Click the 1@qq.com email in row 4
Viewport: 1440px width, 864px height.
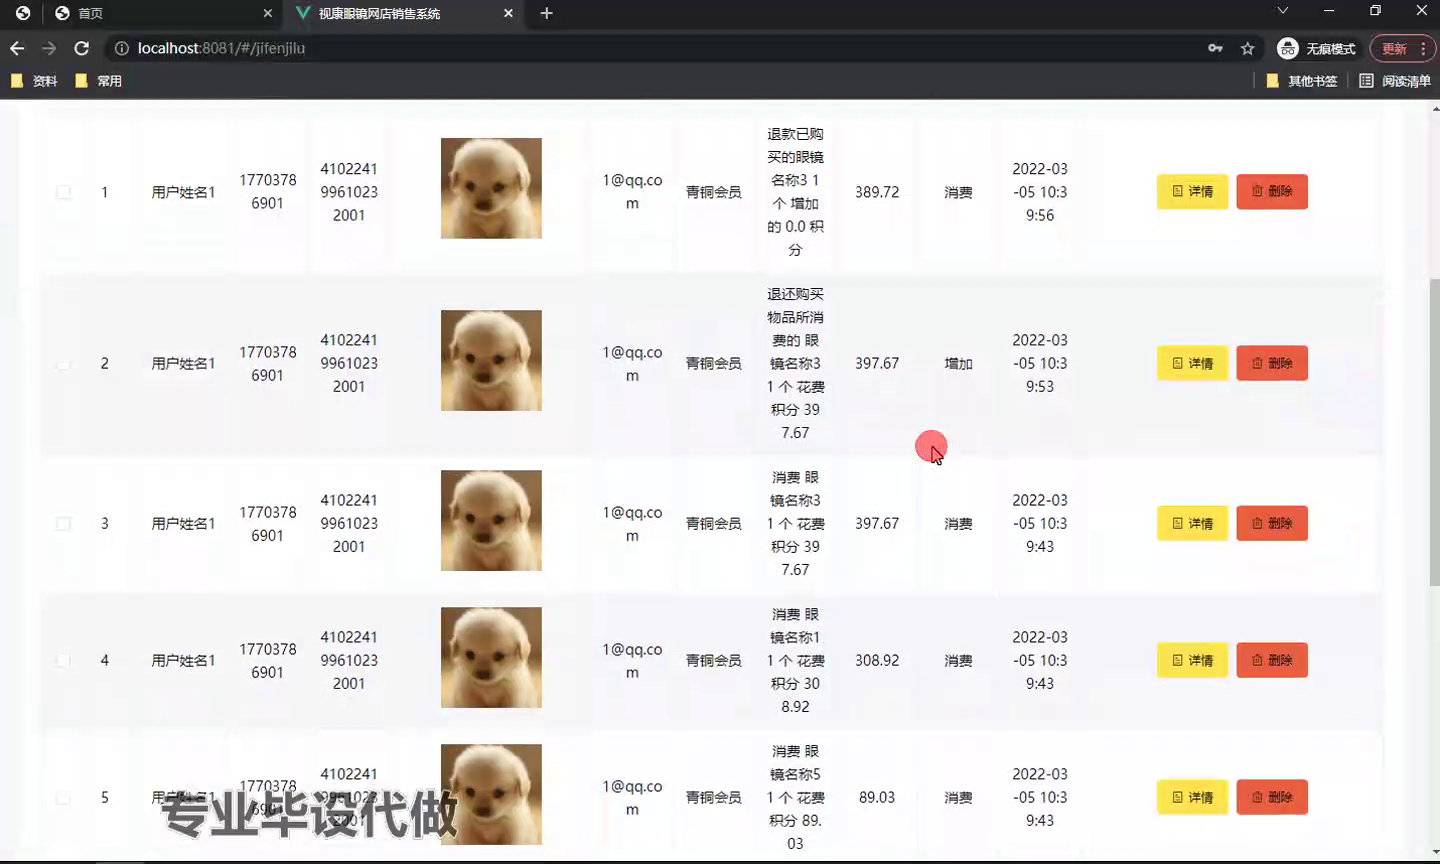coord(632,661)
